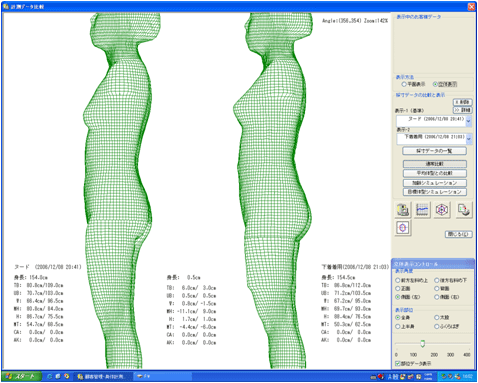Screen dimensions: 478x383
Task: Select the 平面表示 radio option
Action: pos(404,84)
